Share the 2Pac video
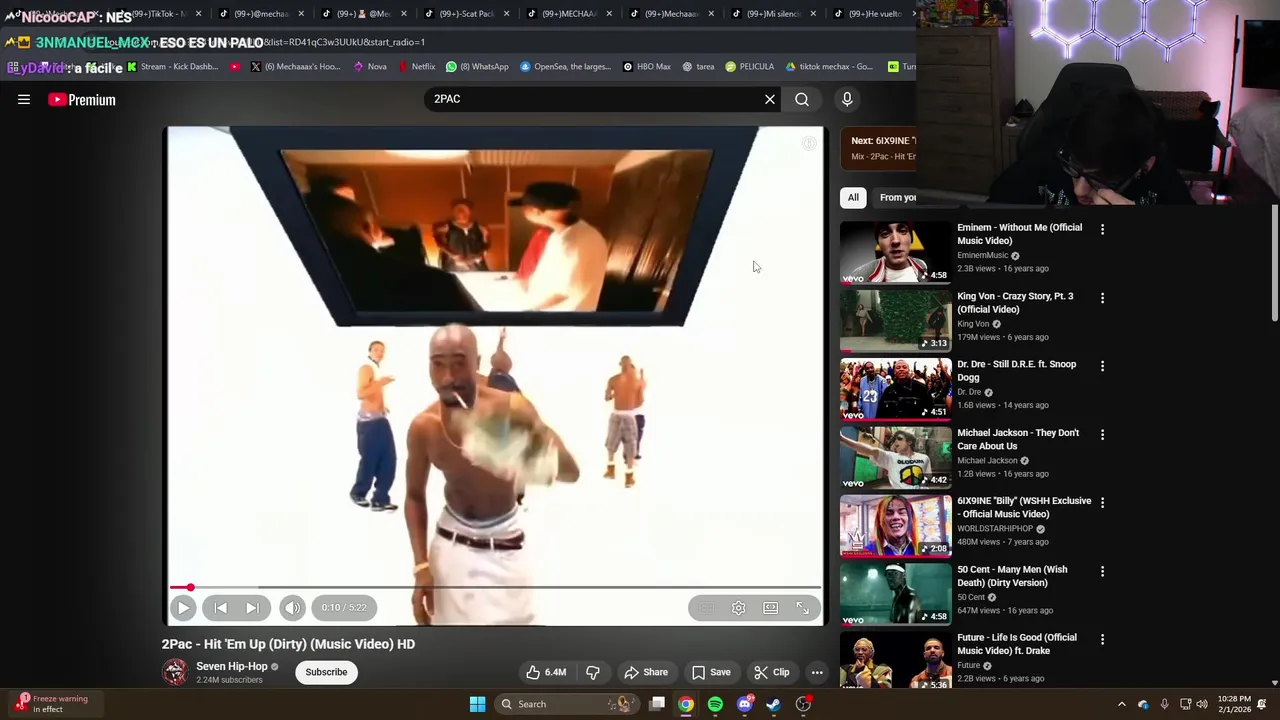This screenshot has width=1280, height=720. [x=645, y=672]
